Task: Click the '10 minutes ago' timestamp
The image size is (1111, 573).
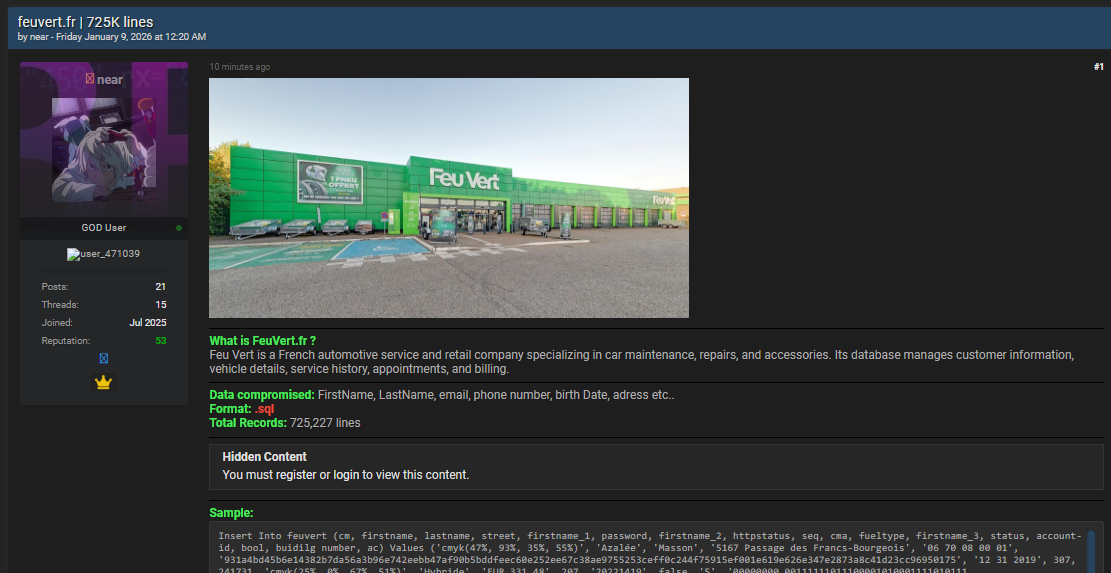Action: tap(239, 67)
